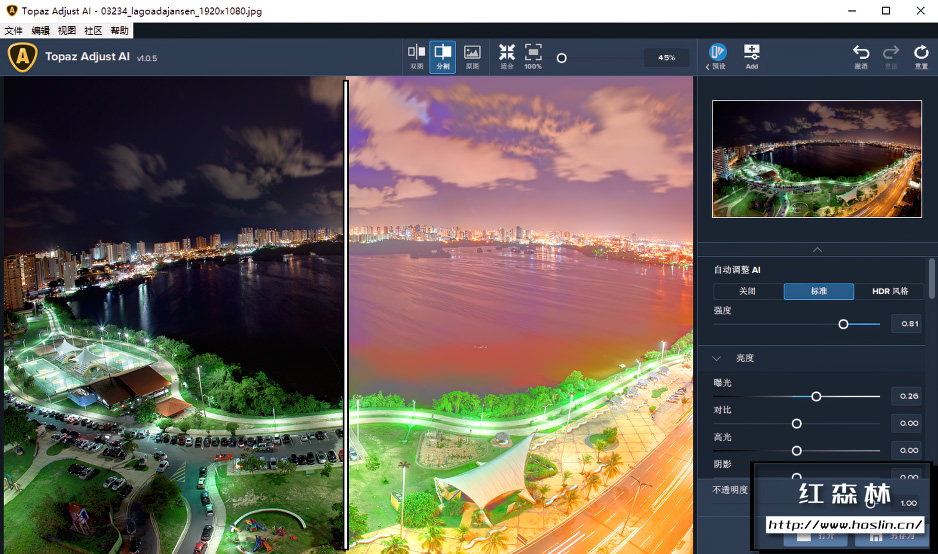
Task: Click the 0.26 exposure value field
Action: [906, 396]
